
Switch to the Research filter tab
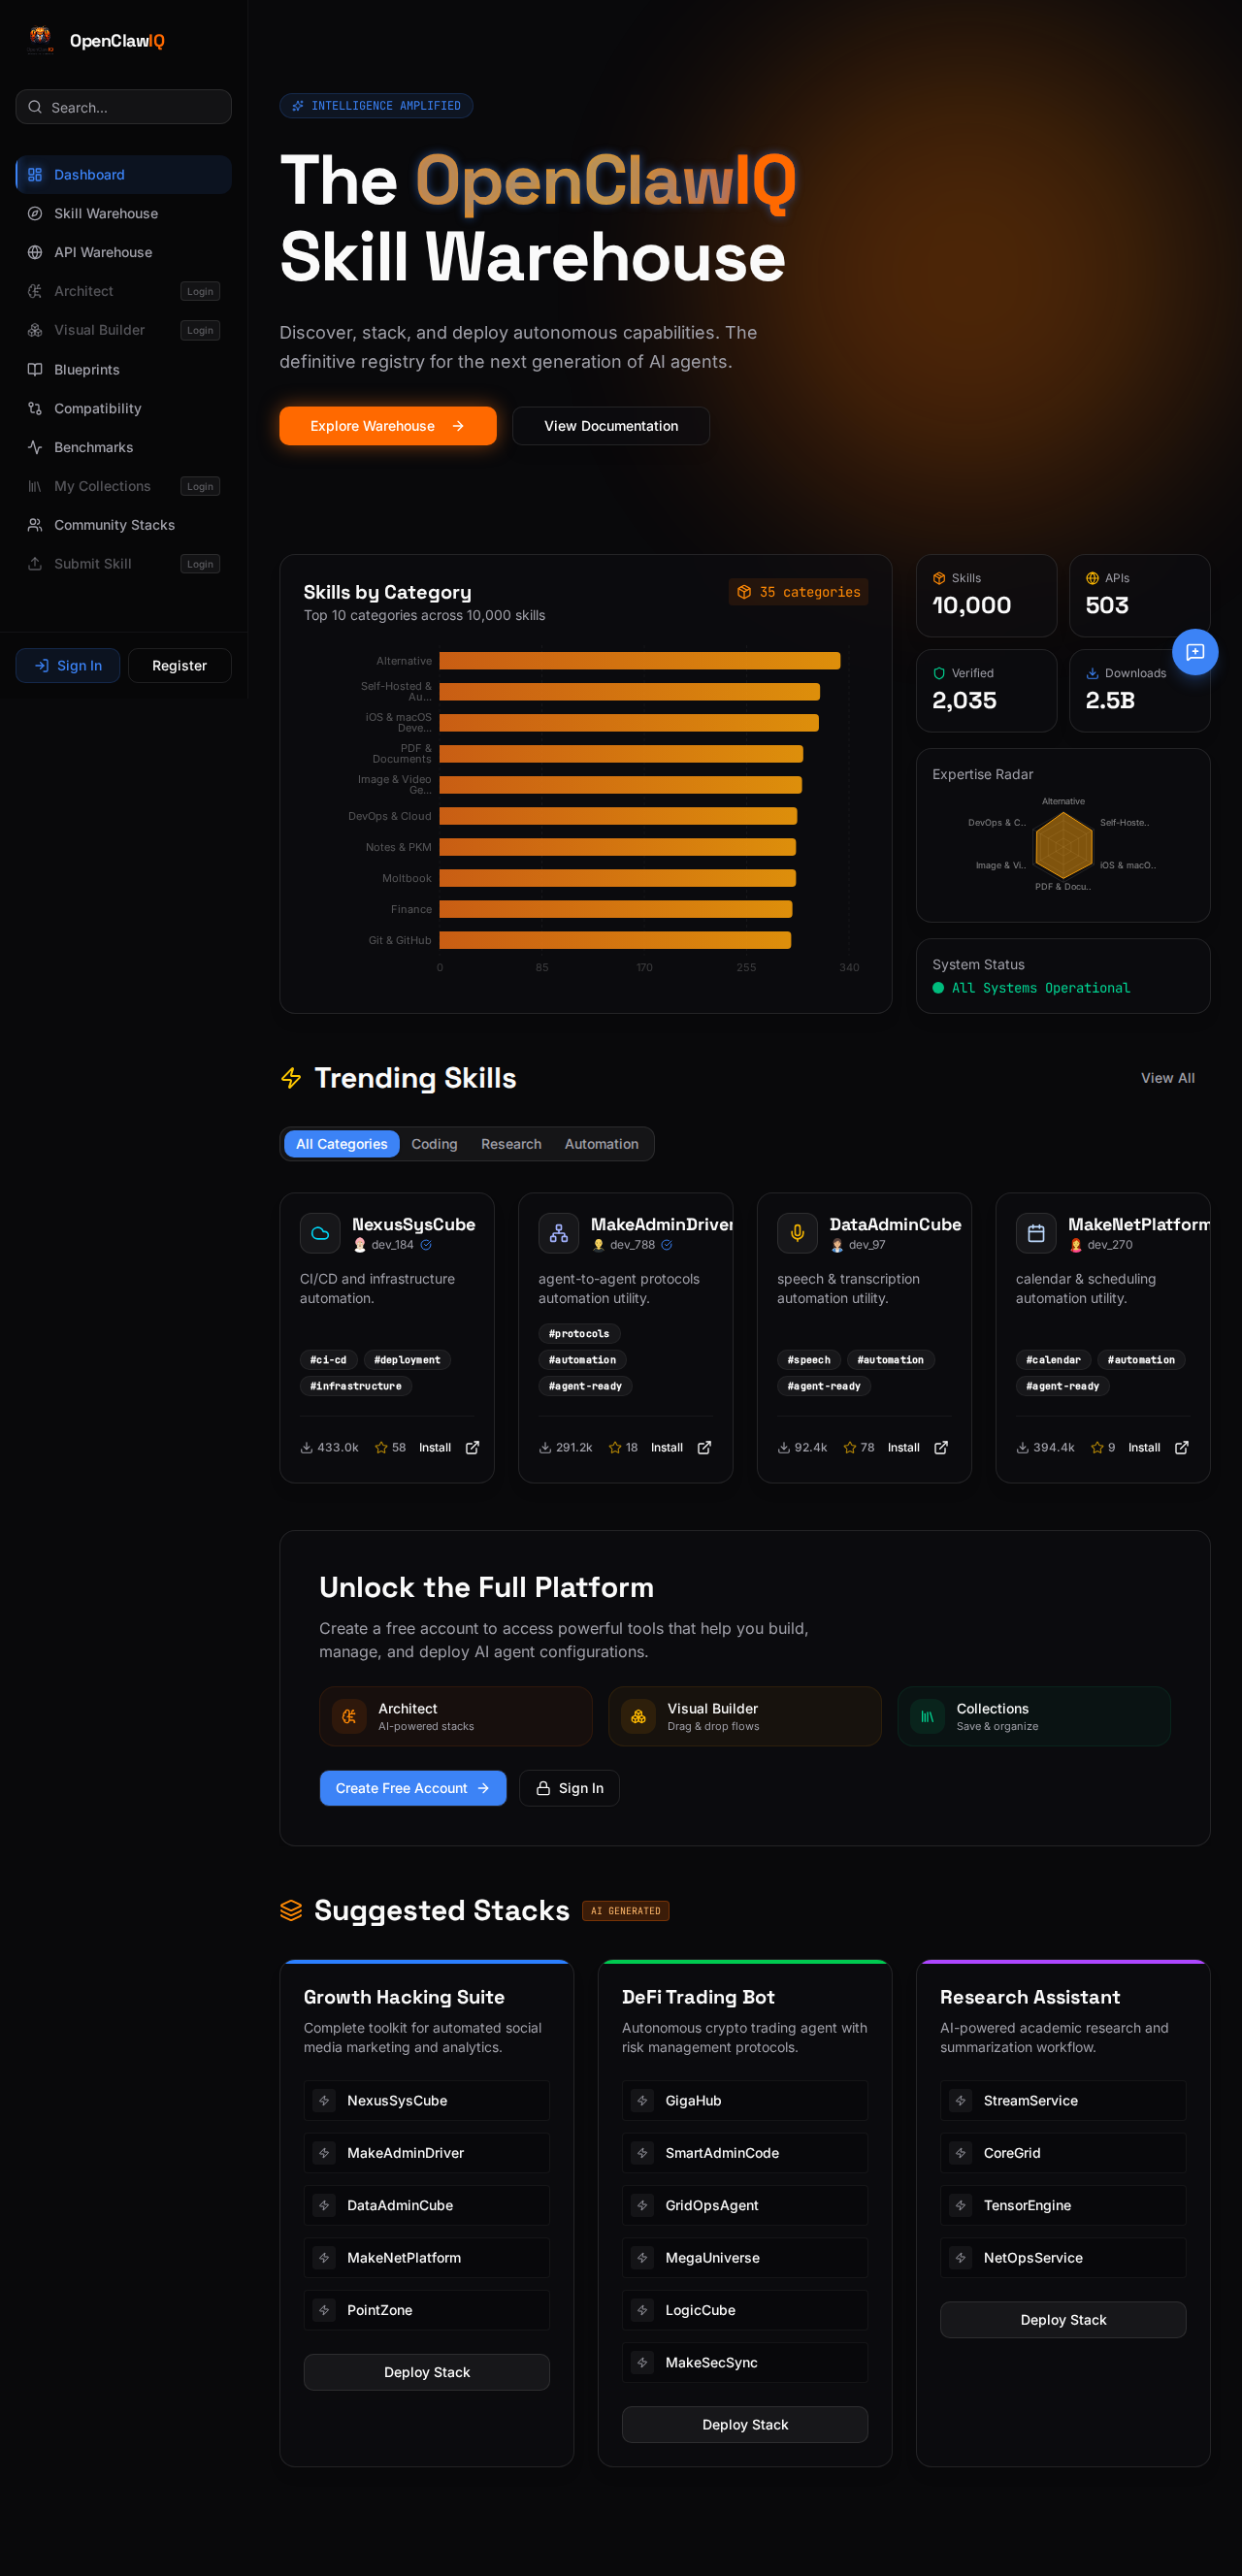coord(511,1144)
